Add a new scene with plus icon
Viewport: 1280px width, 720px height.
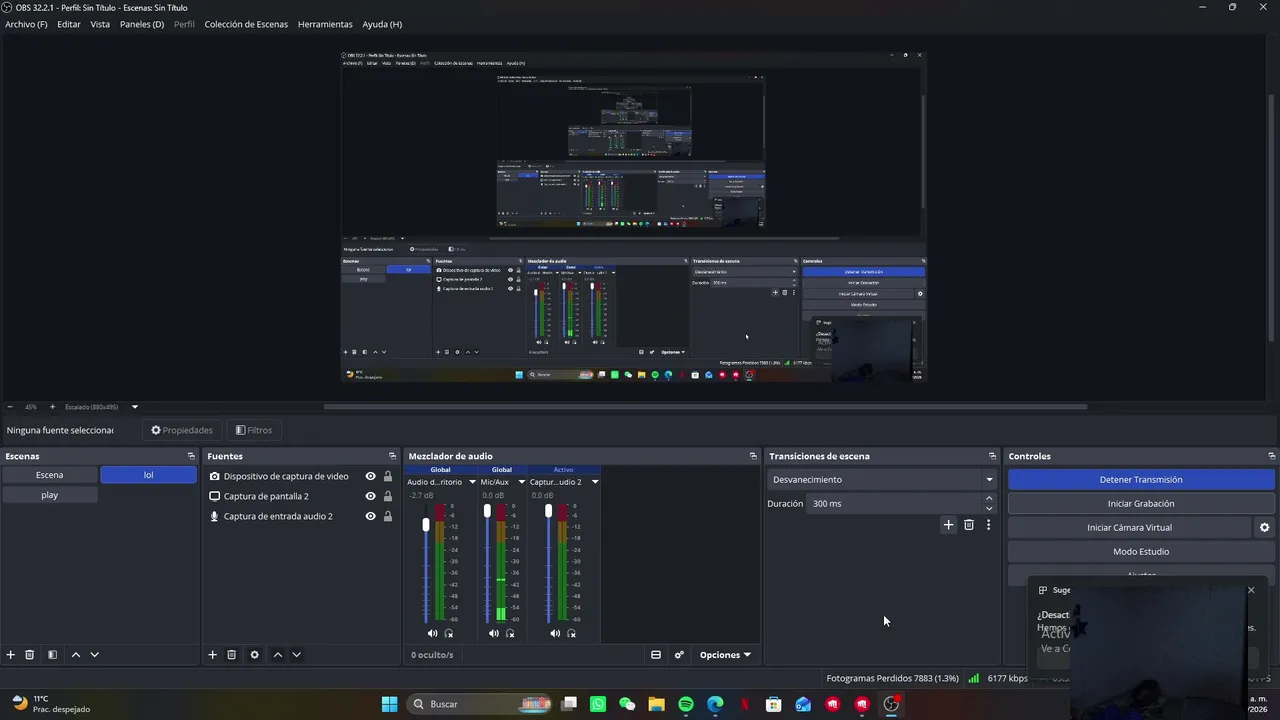11,655
